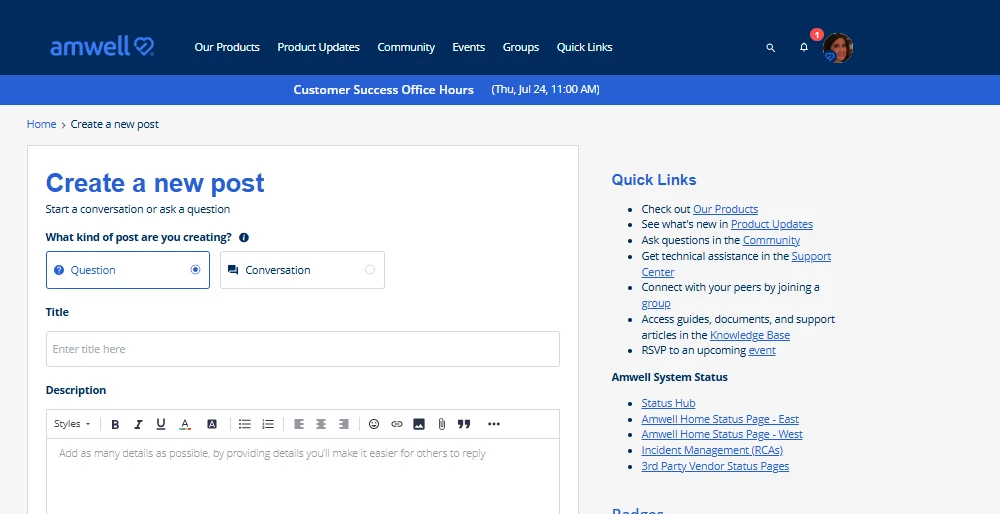This screenshot has width=1000, height=514.
Task: Insert a block quote
Action: pyautogui.click(x=464, y=424)
